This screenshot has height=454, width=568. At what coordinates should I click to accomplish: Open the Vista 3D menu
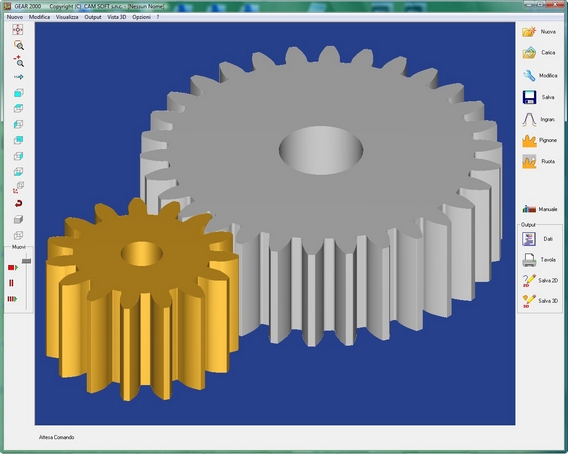pos(117,17)
